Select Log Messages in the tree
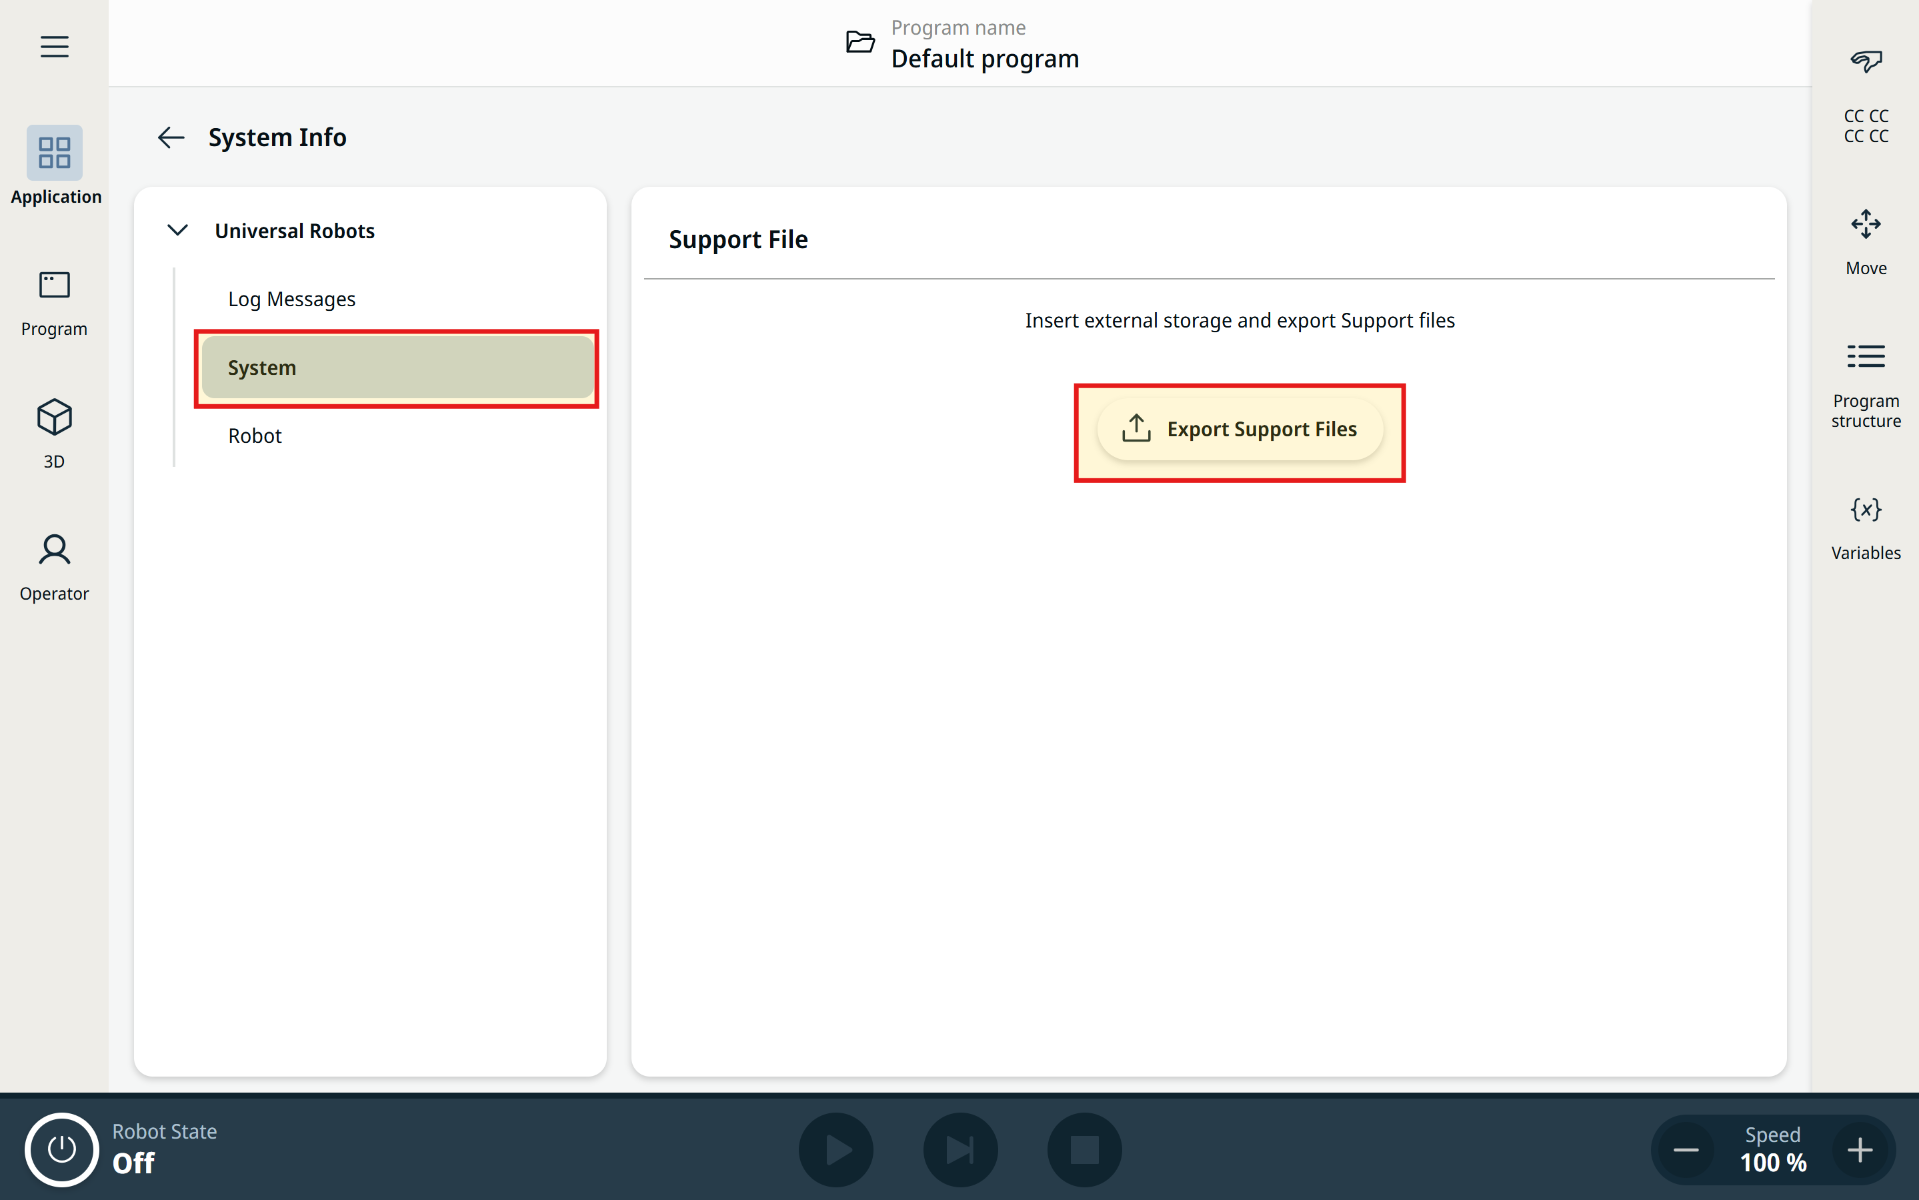This screenshot has width=1919, height=1200. 291,299
